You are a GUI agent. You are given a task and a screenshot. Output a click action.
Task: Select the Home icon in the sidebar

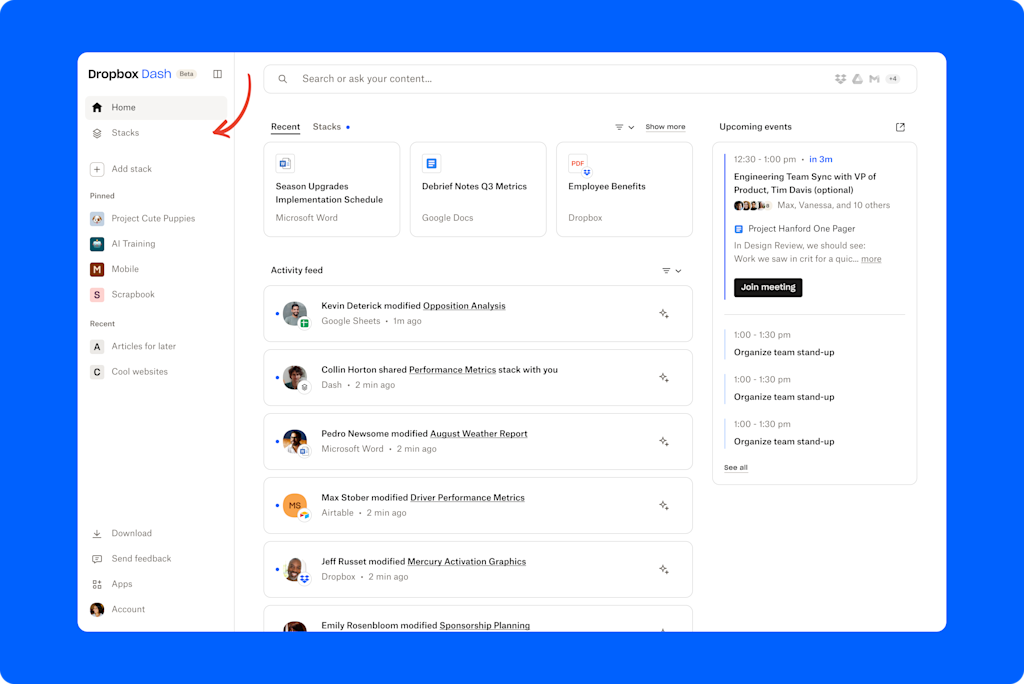96,107
